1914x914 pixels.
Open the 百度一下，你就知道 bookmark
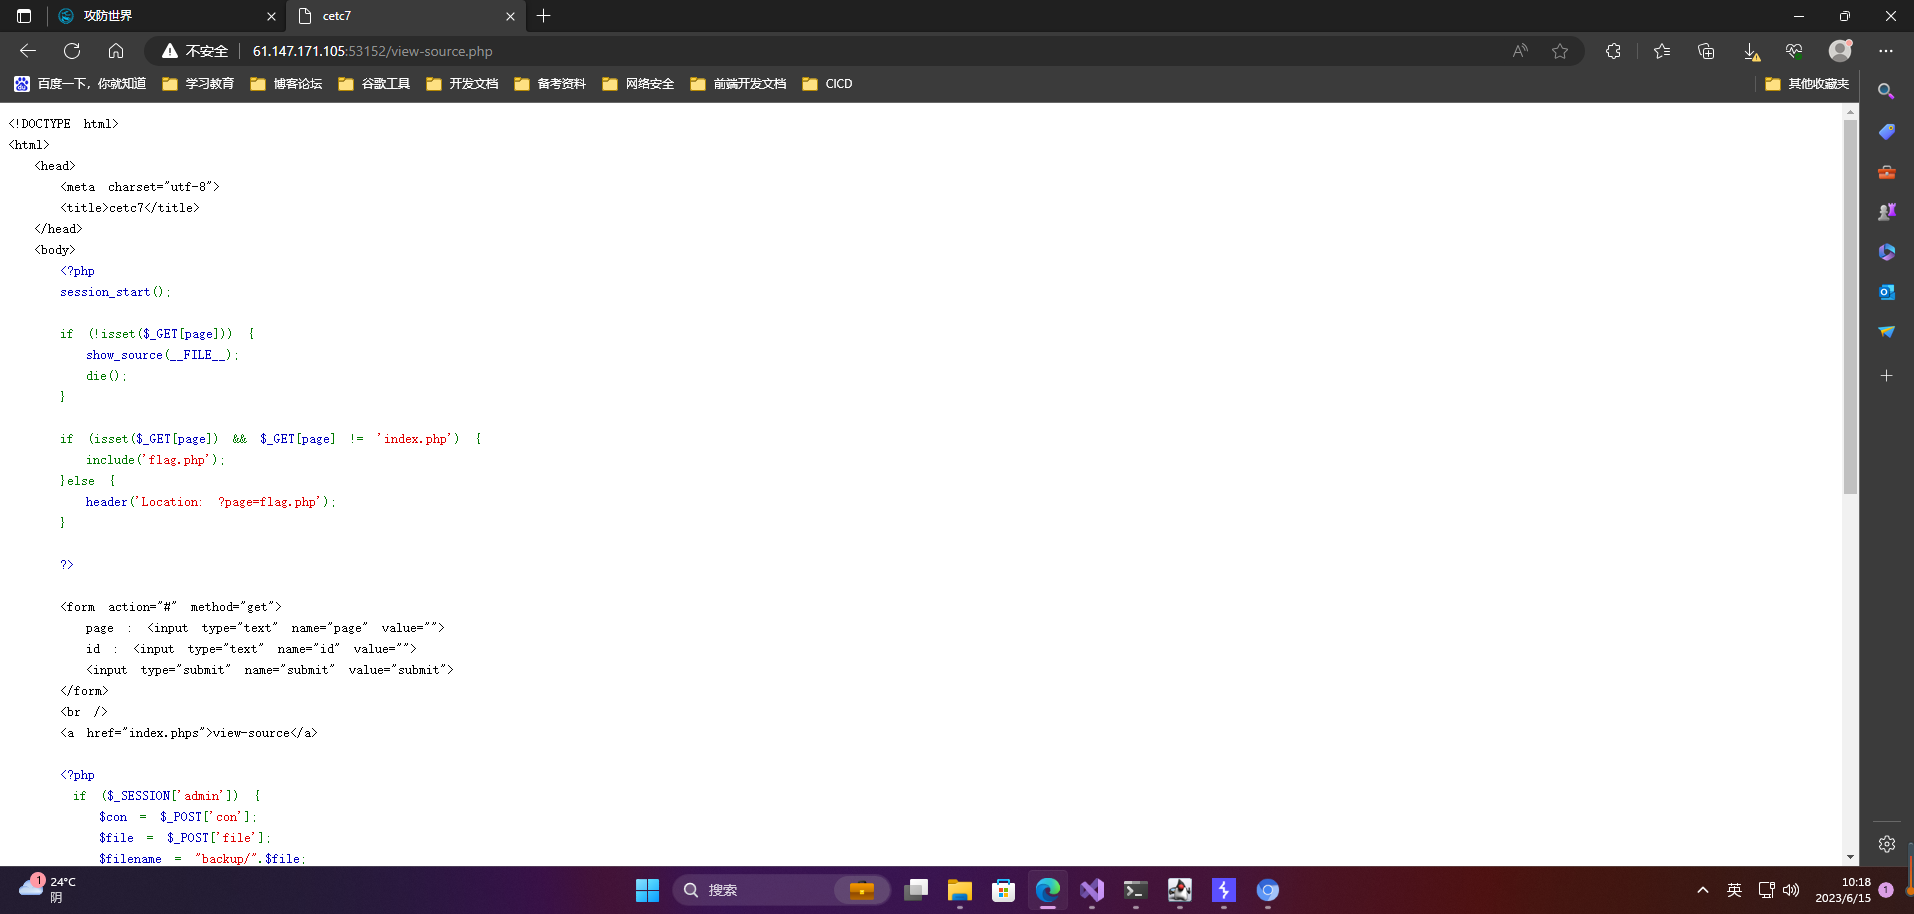pos(80,84)
